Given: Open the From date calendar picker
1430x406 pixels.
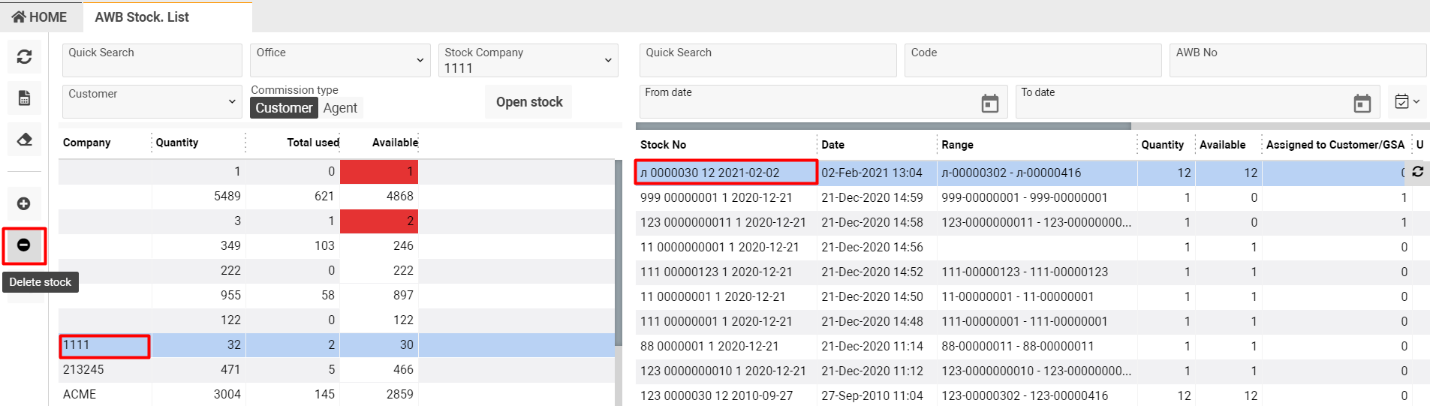Looking at the screenshot, I should (x=989, y=103).
